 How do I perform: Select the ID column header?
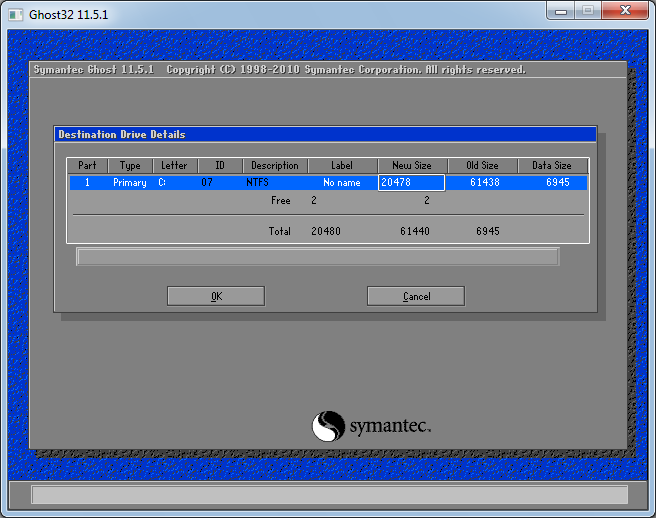click(x=220, y=166)
